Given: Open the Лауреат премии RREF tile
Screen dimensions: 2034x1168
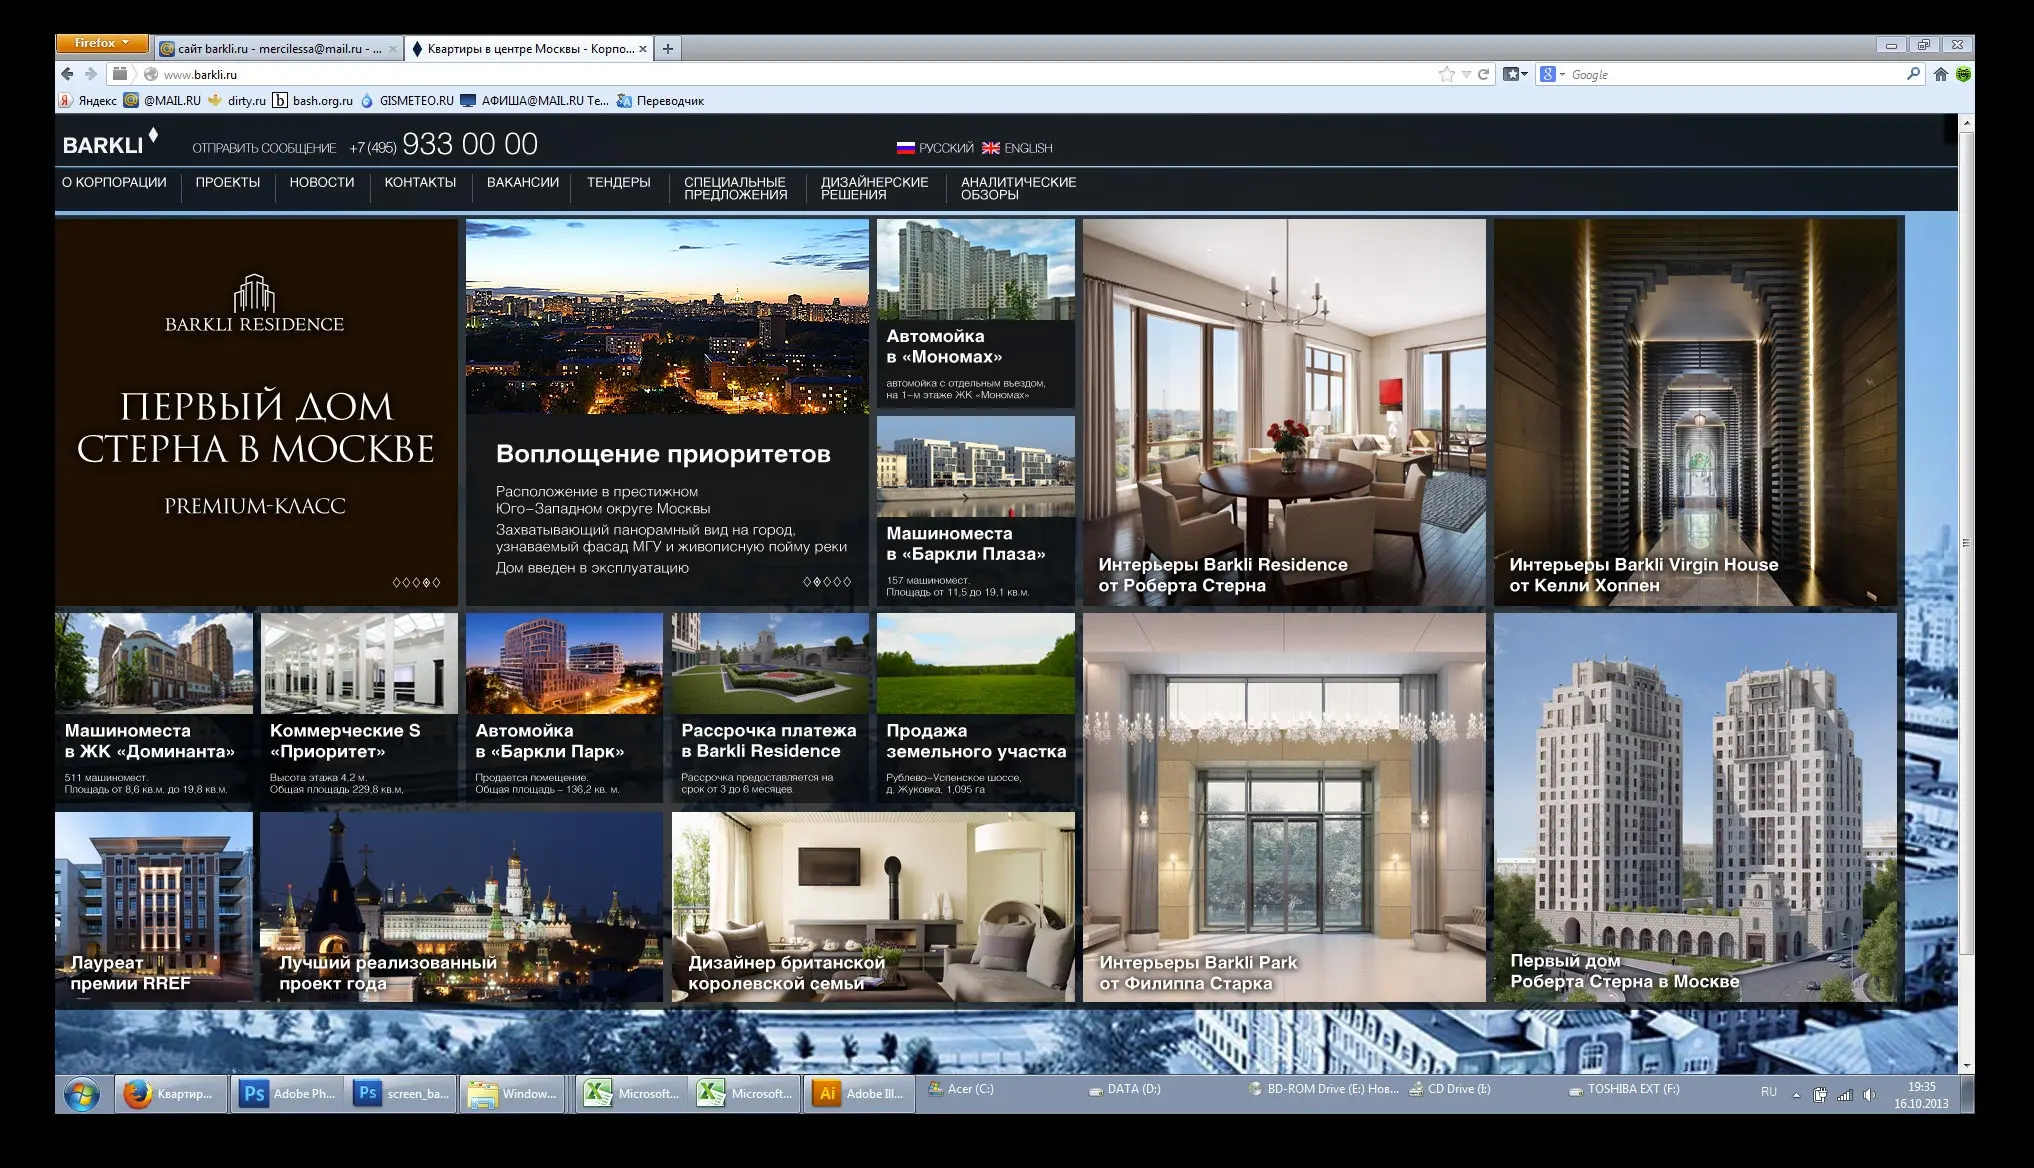Looking at the screenshot, I should click(x=154, y=906).
